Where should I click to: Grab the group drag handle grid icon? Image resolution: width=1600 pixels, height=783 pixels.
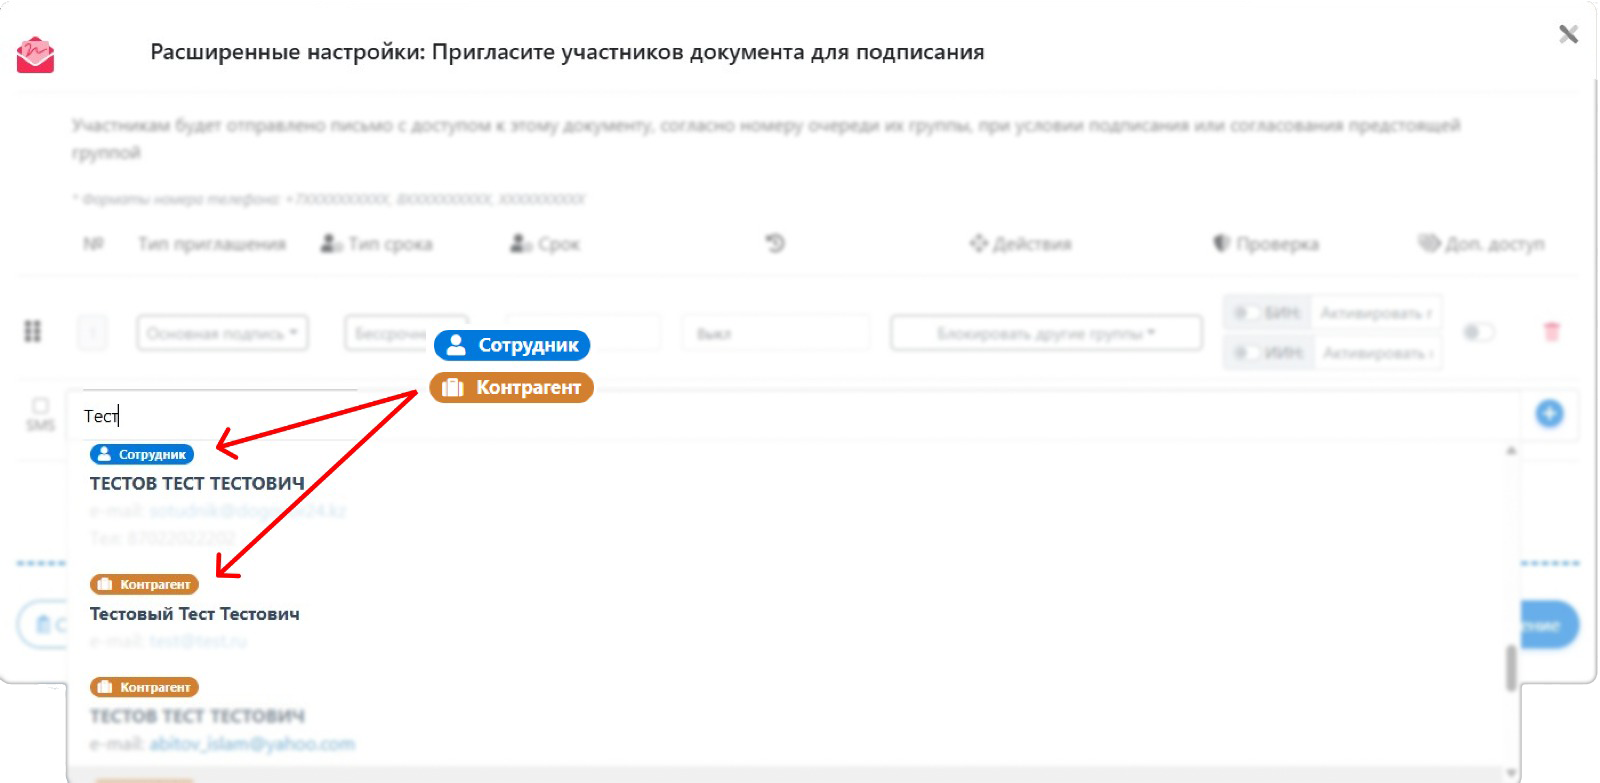coord(33,331)
